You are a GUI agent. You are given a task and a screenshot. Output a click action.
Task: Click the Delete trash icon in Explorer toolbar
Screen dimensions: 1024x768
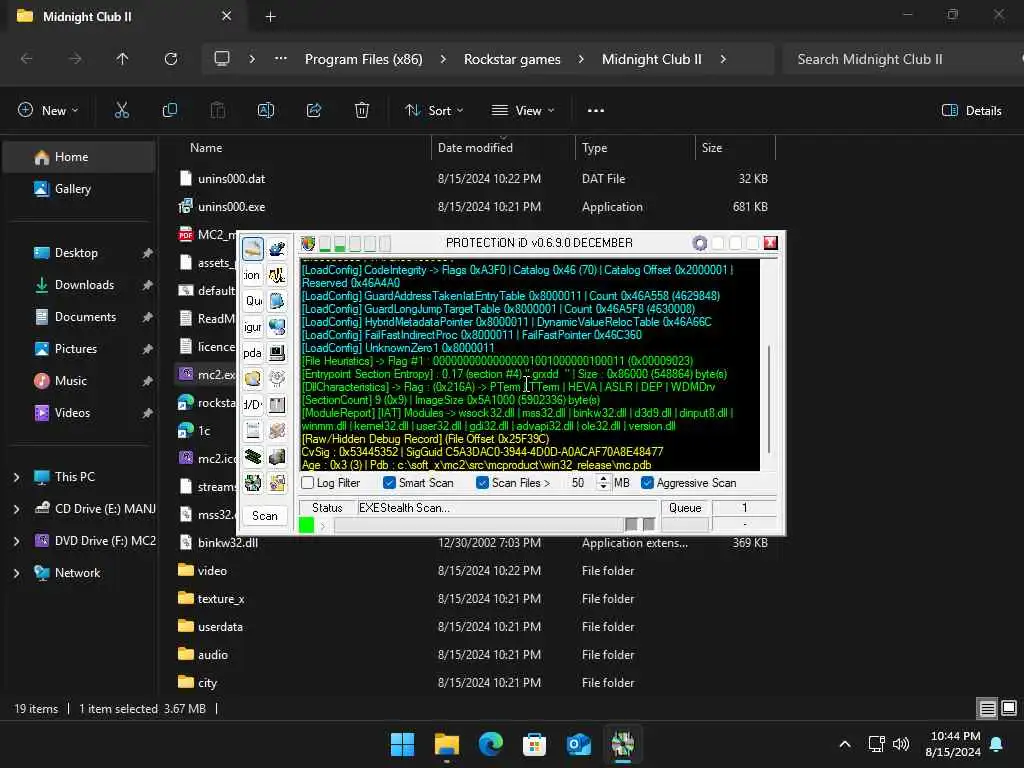[x=362, y=110]
